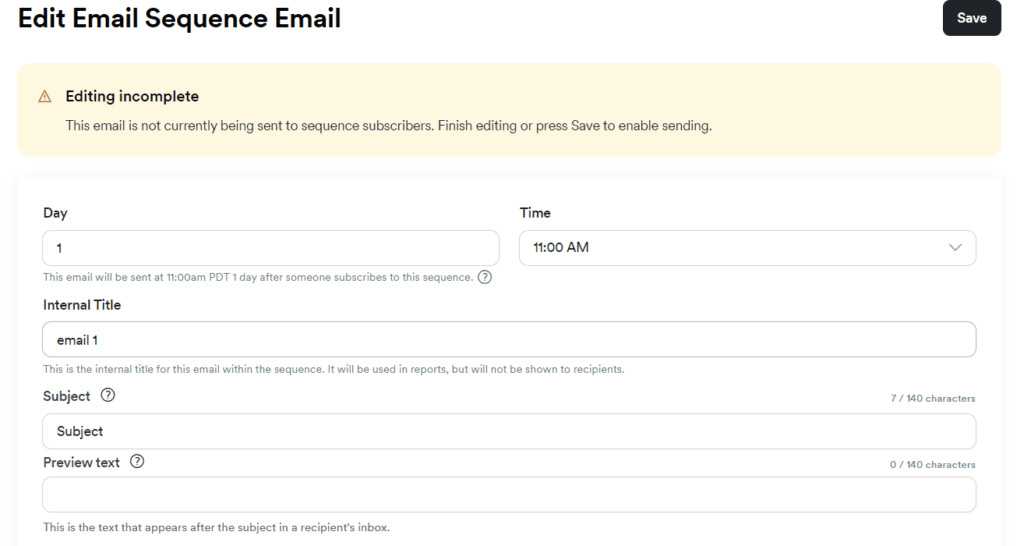Focus the Day input field
Image resolution: width=1024 pixels, height=546 pixels.
point(270,248)
